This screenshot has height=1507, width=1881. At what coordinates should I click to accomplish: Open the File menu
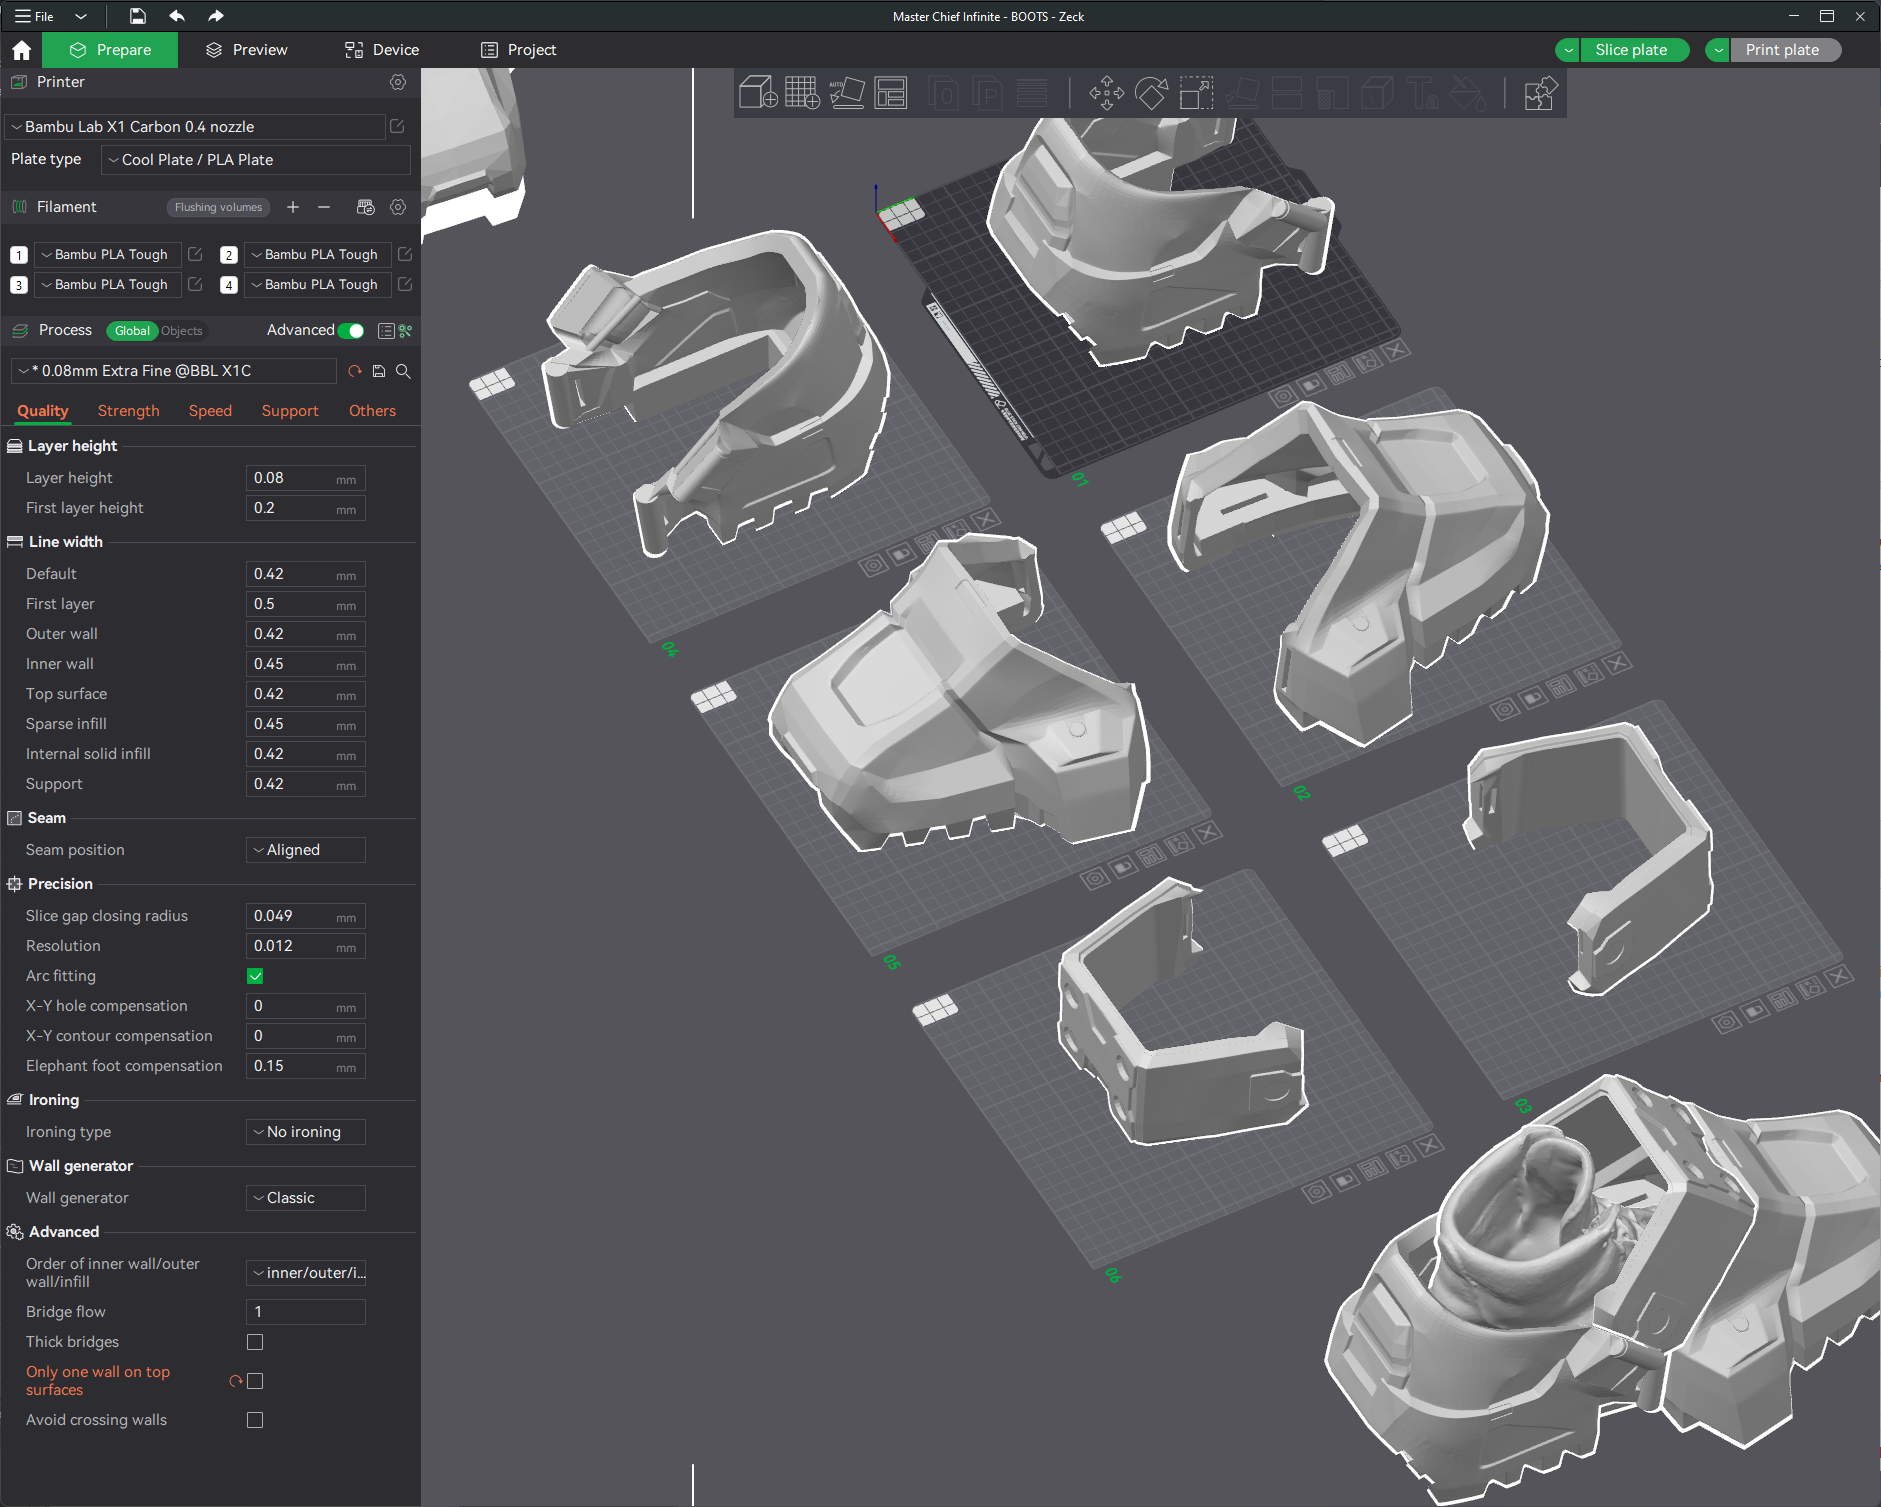(35, 16)
